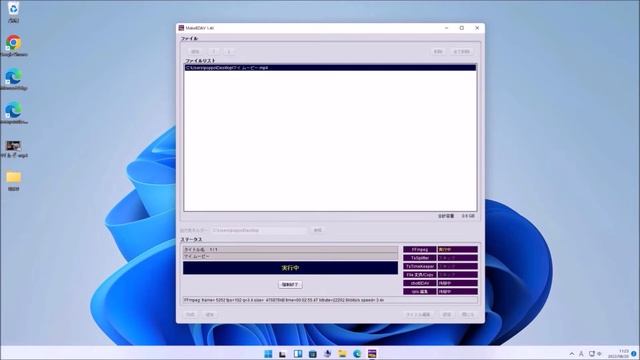Viewport: 640px width, 360px height.
Task: Open the Recycle Bin desktop icon
Action: [x=13, y=11]
